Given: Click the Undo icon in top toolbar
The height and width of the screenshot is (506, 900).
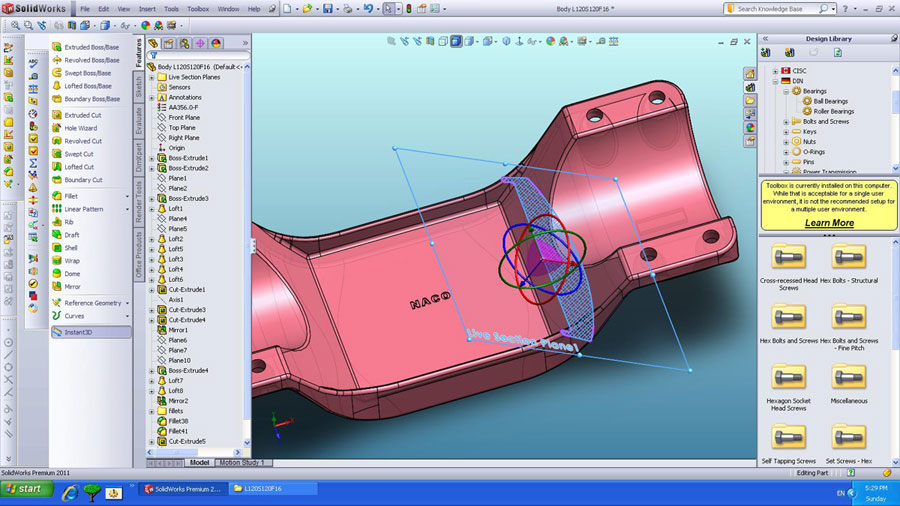Looking at the screenshot, I should pos(368,9).
